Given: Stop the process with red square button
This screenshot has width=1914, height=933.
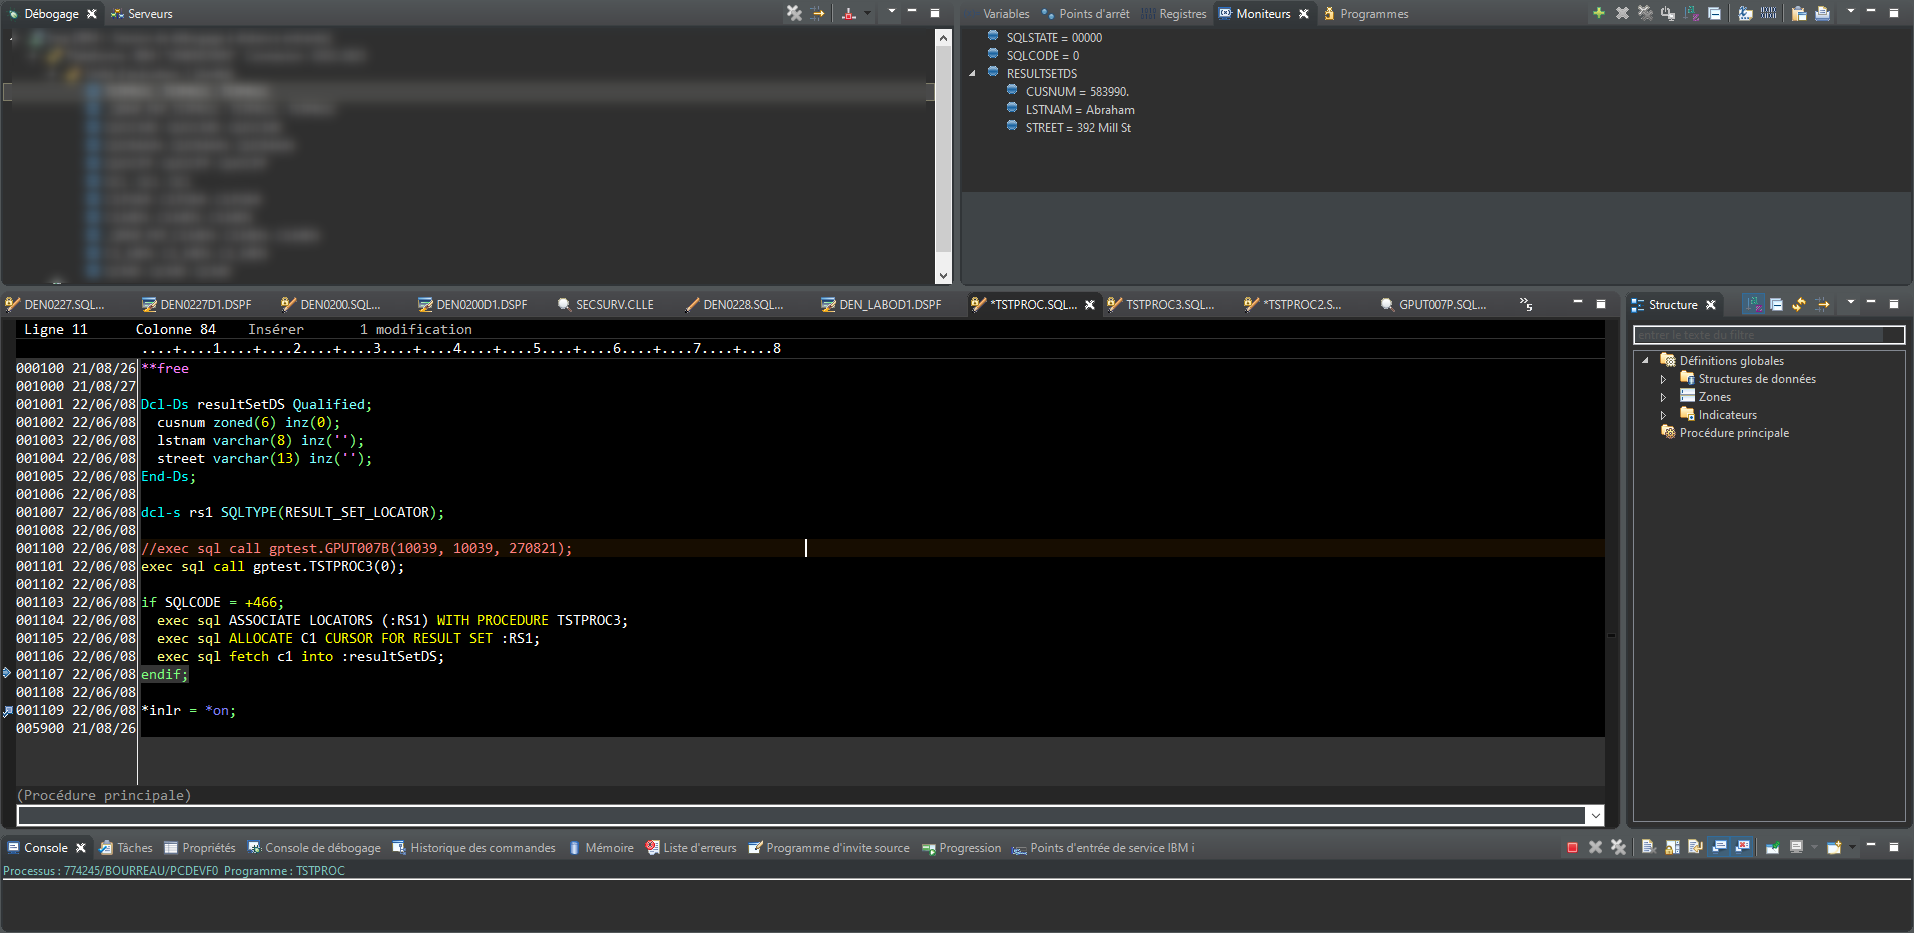Looking at the screenshot, I should pos(1572,848).
